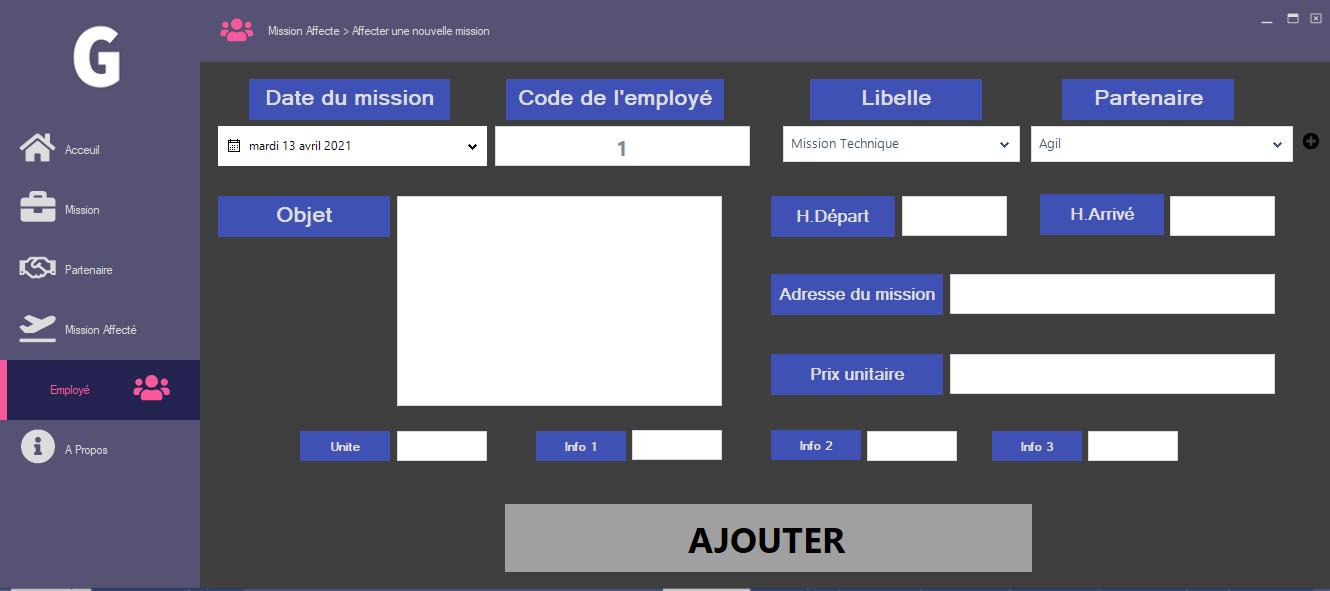Click the Partenaire header label
This screenshot has width=1330, height=591.
coord(1148,99)
